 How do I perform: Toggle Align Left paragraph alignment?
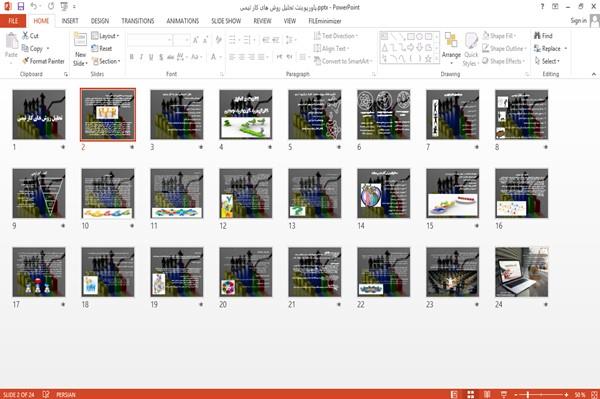point(232,57)
